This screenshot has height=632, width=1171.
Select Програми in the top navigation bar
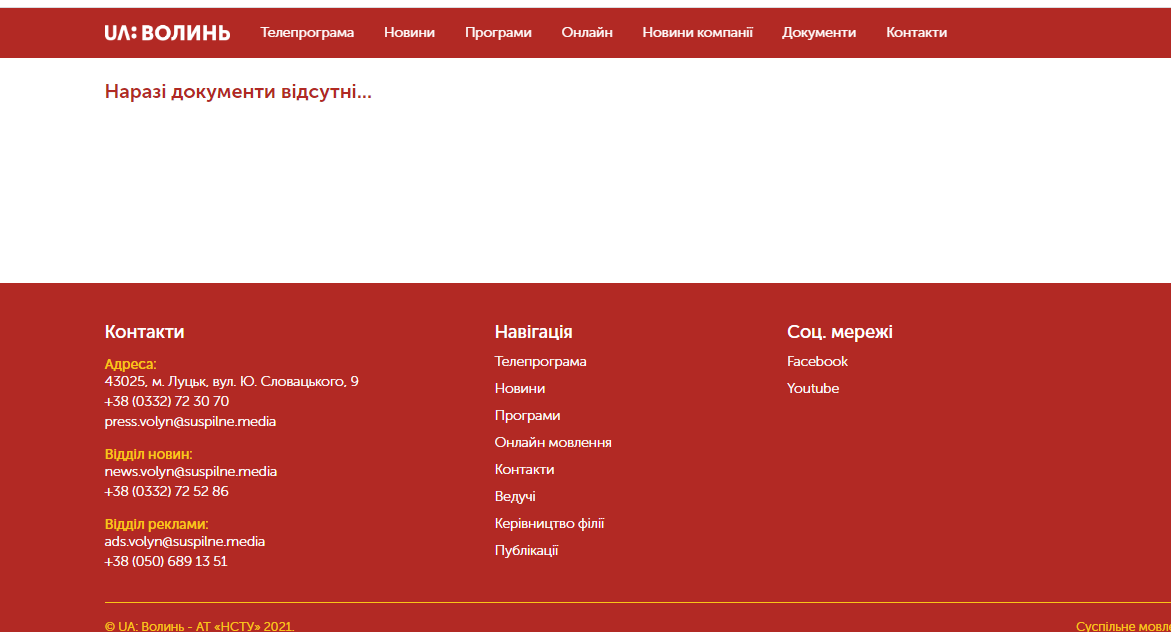click(498, 32)
